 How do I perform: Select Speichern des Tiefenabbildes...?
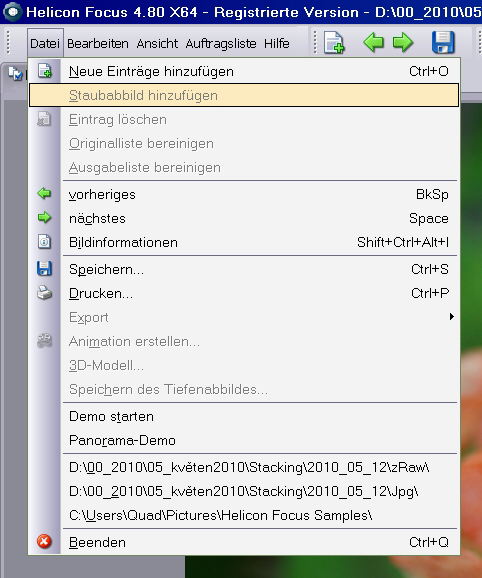tap(244, 389)
